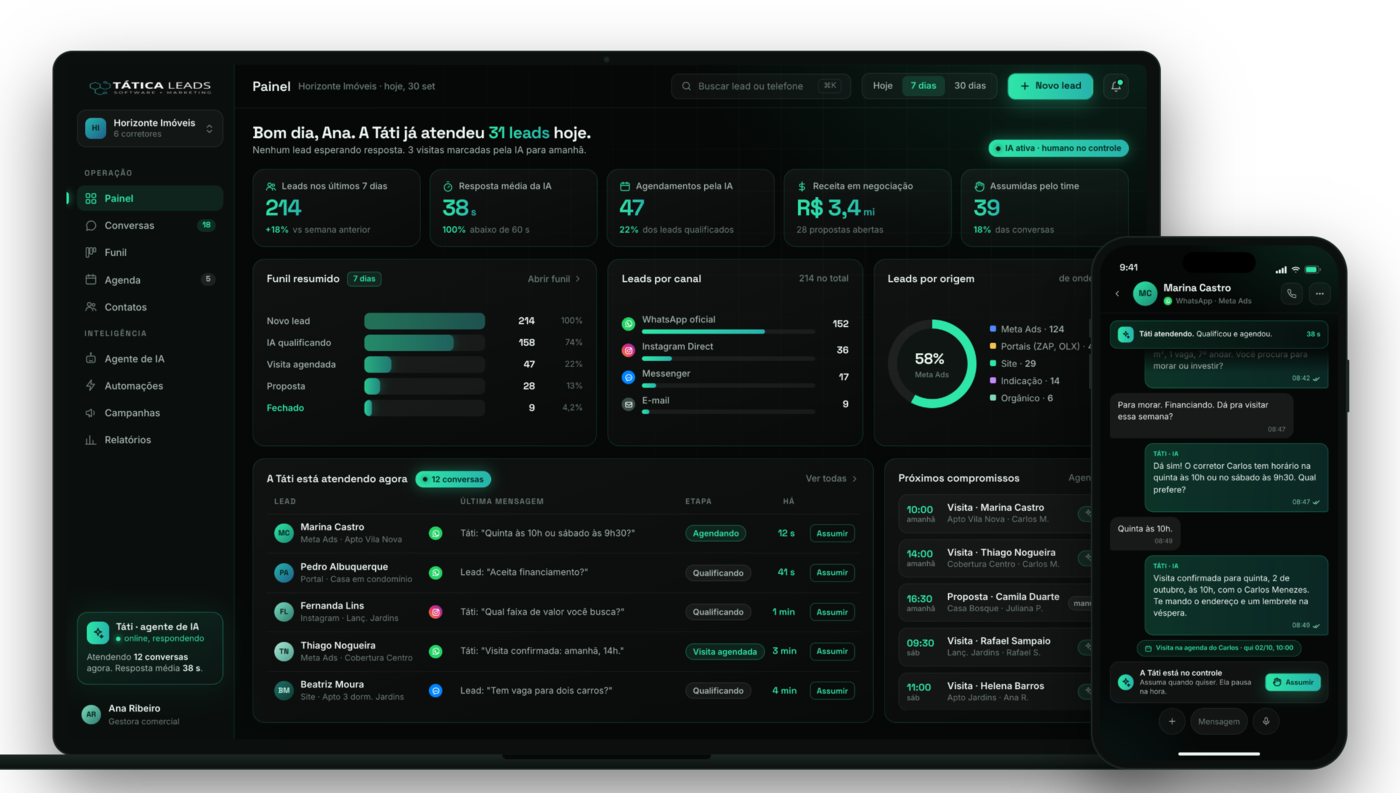Viewport: 1400px width, 793px height.
Task: Click the Buscar lead ou telefone search field
Action: (761, 86)
